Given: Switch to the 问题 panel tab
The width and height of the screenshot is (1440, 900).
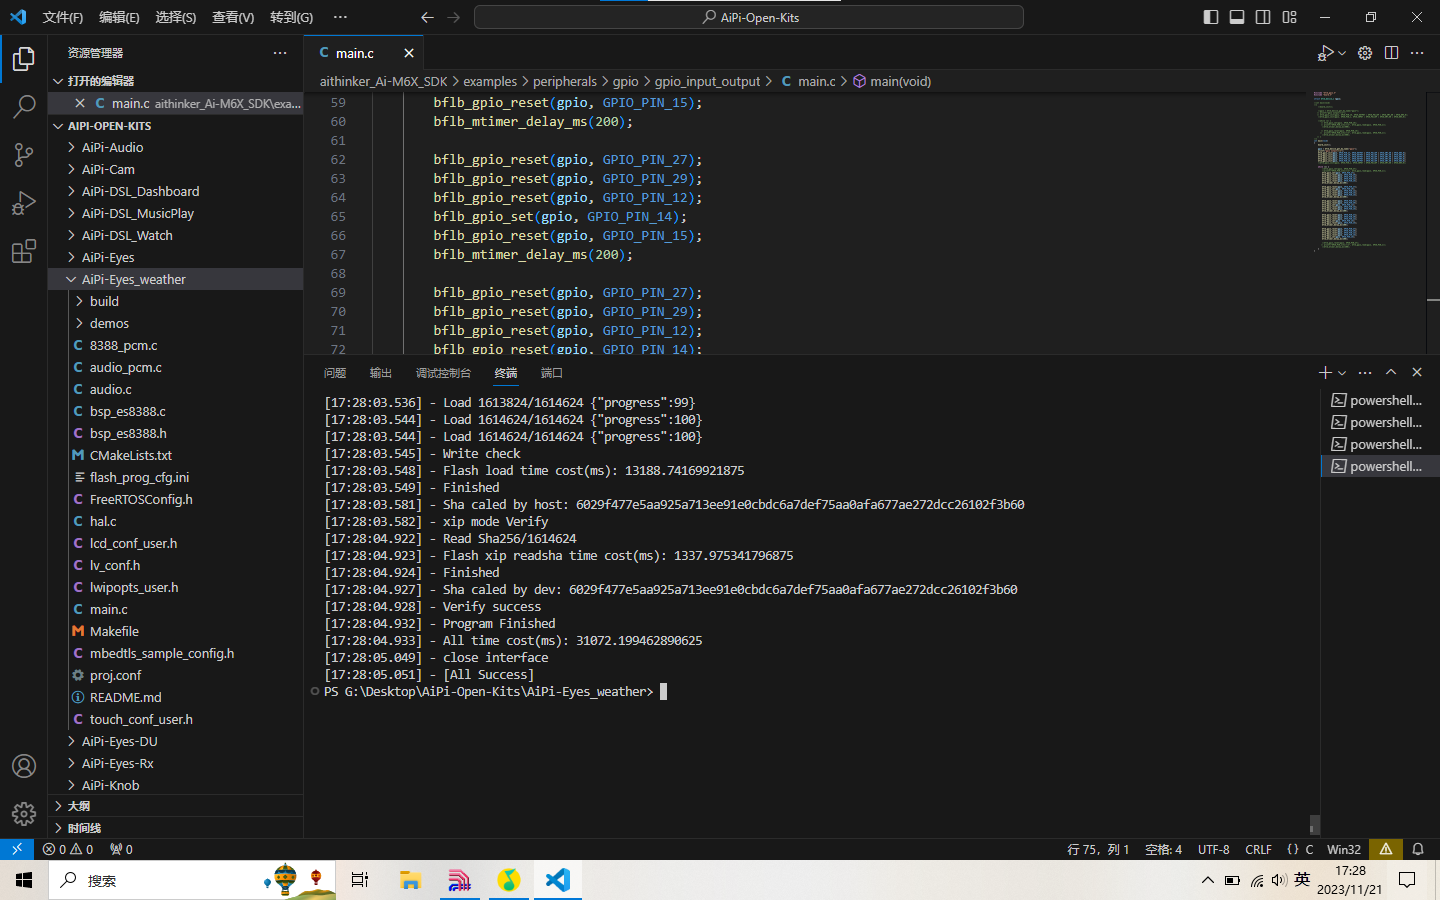Looking at the screenshot, I should (x=335, y=373).
